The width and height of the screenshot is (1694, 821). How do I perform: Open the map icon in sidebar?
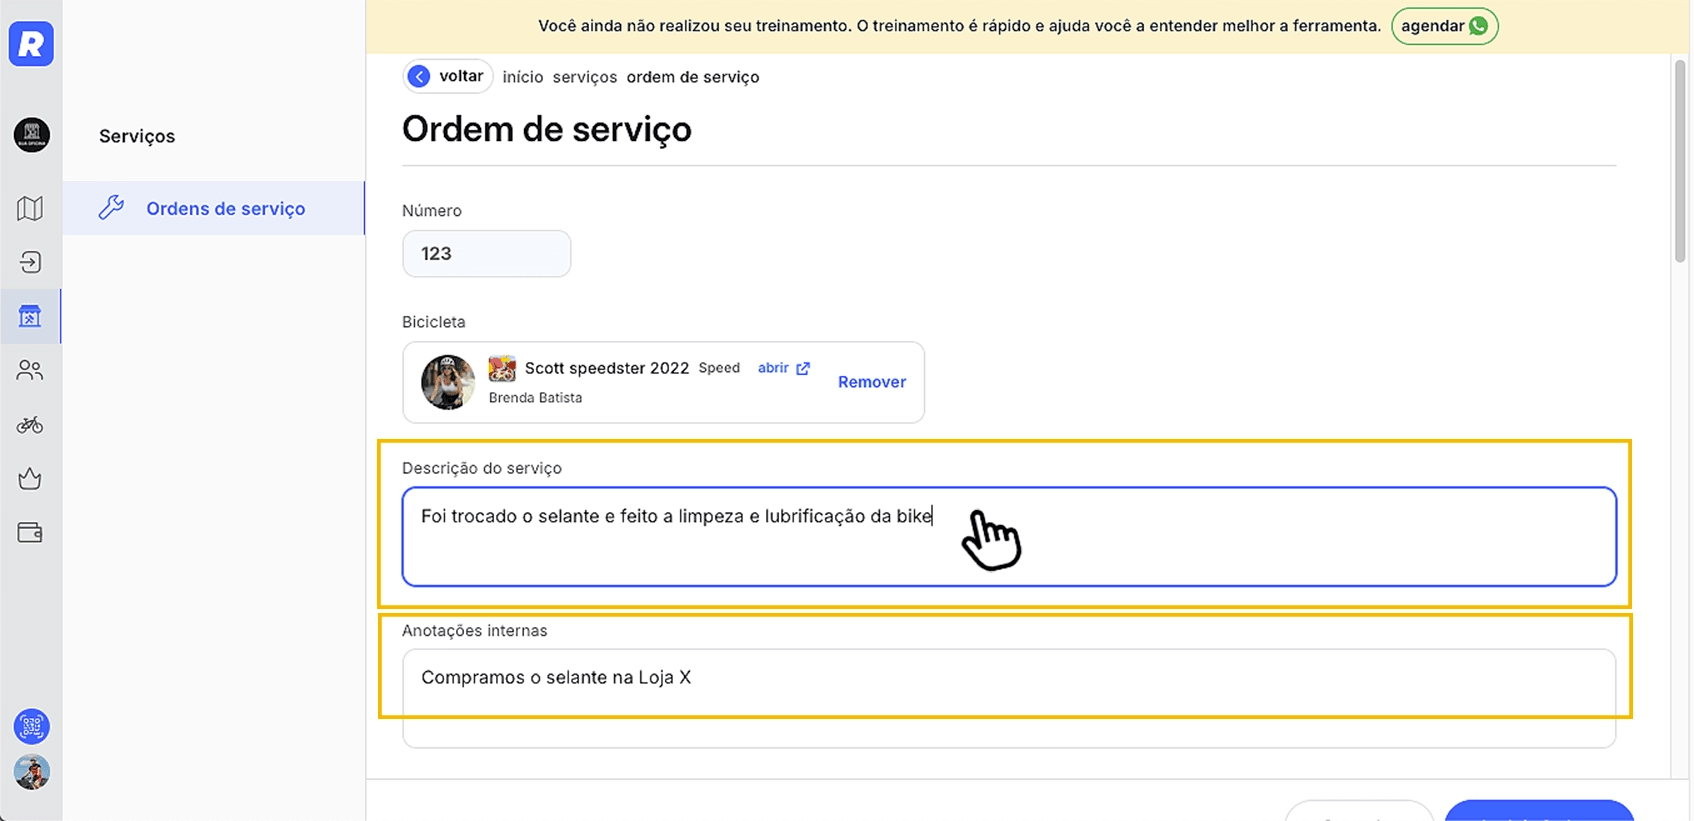(x=30, y=208)
